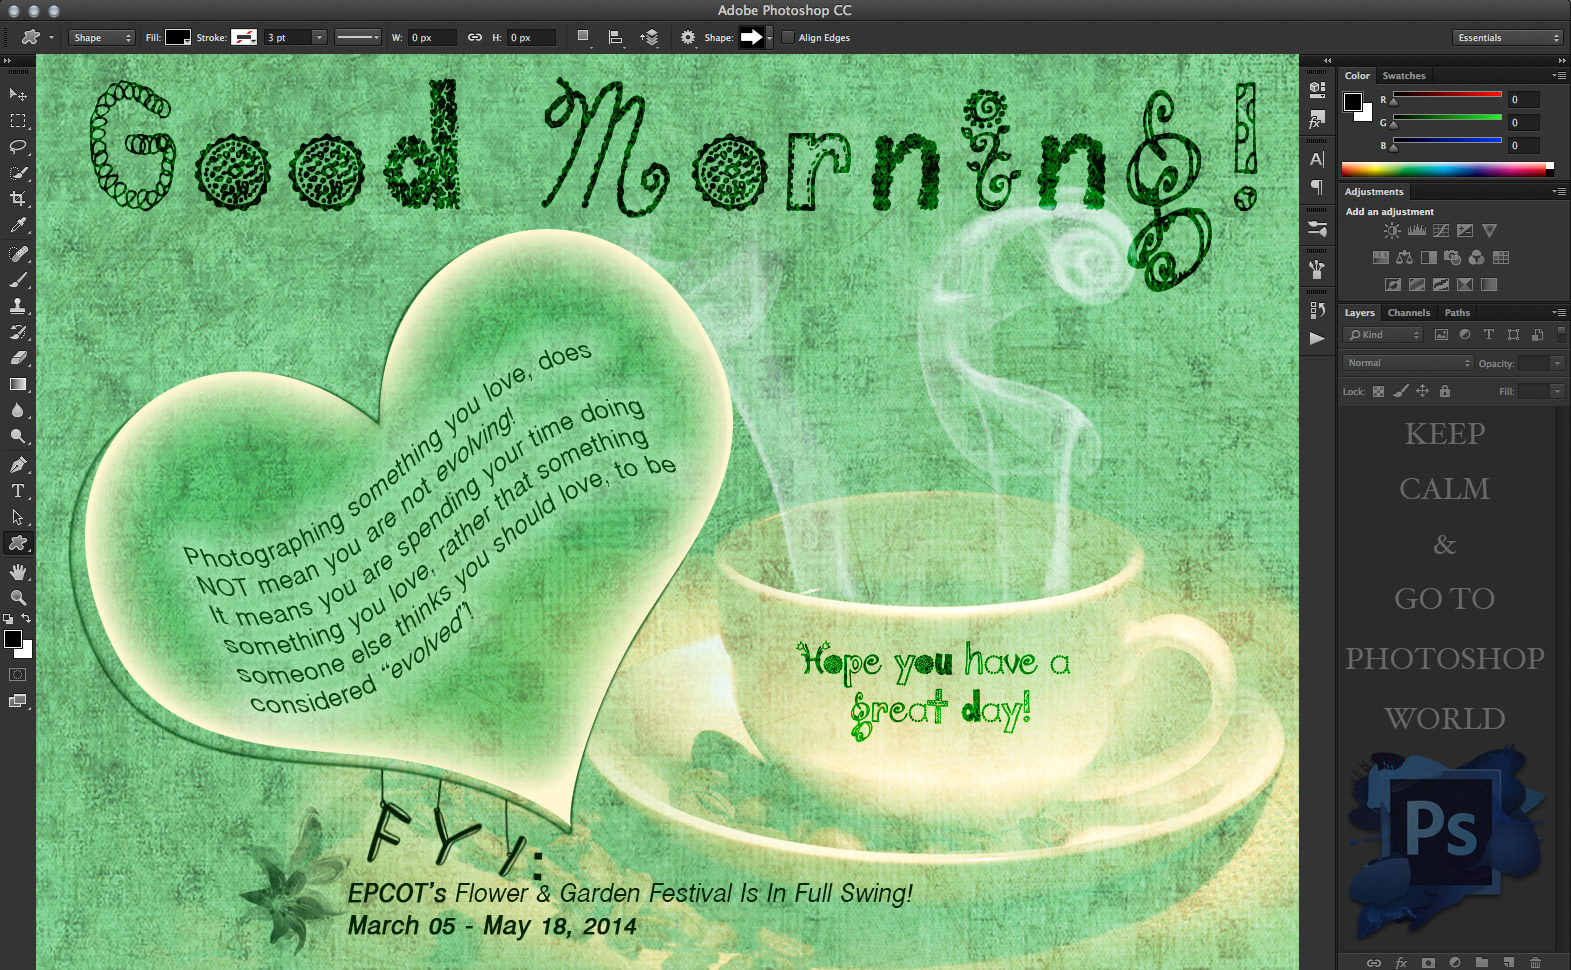Screen dimensions: 1571x970
Task: Select the Horizontal Type tool
Action: tap(18, 491)
